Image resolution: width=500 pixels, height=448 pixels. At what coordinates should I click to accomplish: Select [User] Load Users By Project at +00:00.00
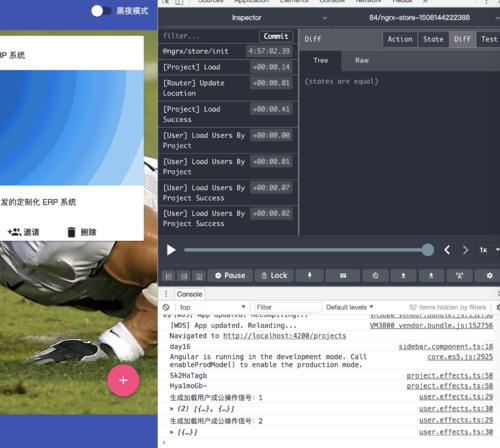click(228, 140)
